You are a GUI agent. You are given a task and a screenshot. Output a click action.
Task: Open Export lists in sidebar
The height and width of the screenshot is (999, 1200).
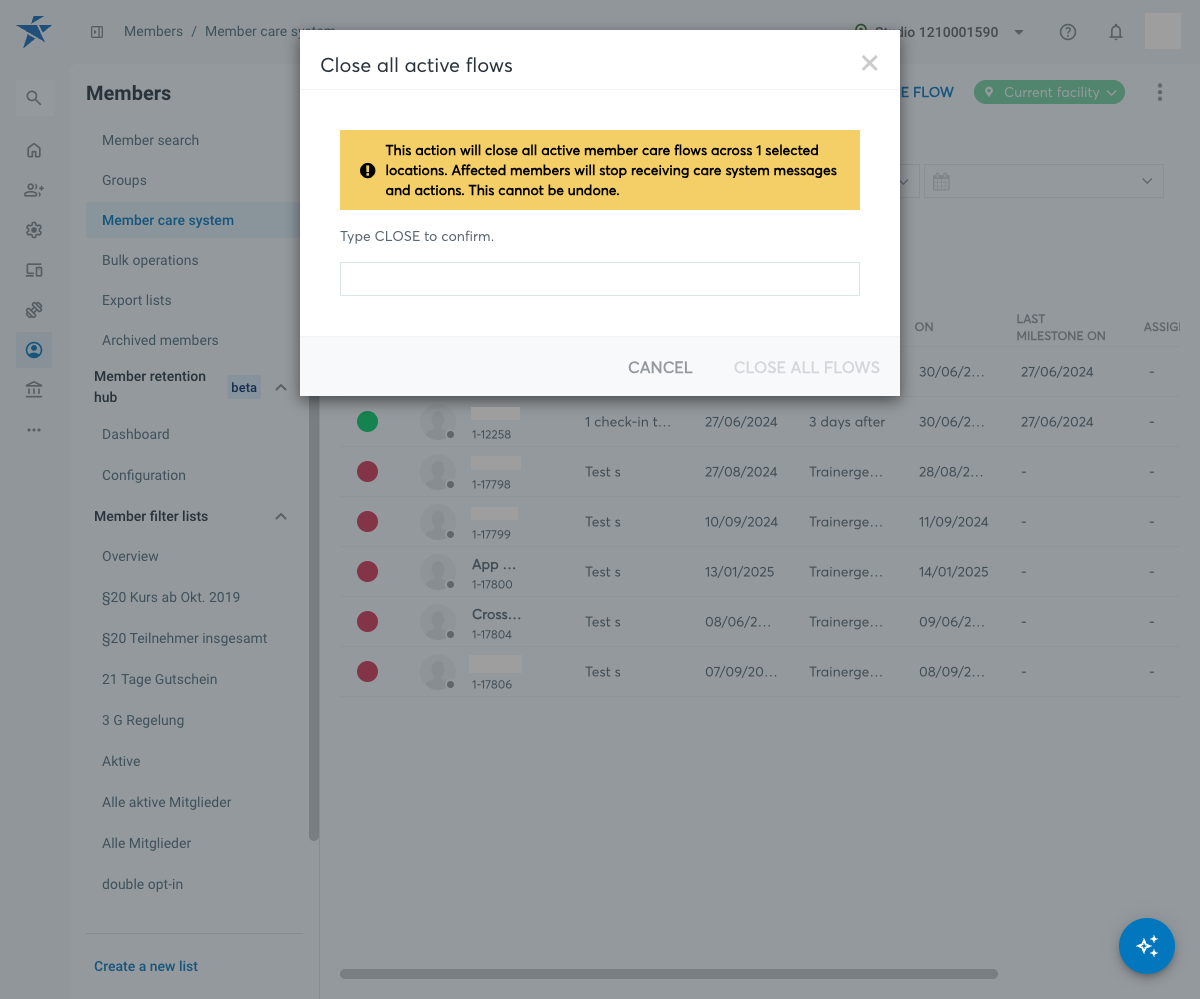136,300
